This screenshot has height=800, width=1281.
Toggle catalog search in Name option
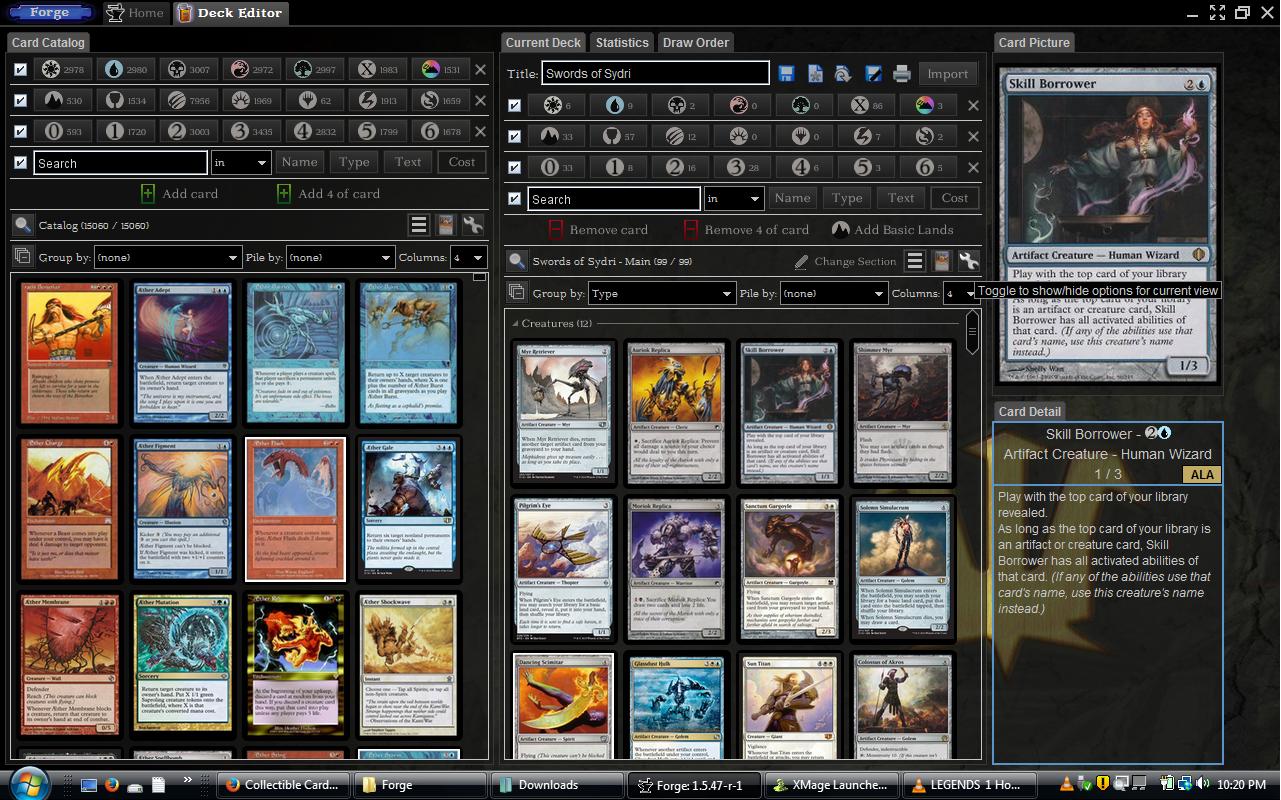pyautogui.click(x=299, y=162)
